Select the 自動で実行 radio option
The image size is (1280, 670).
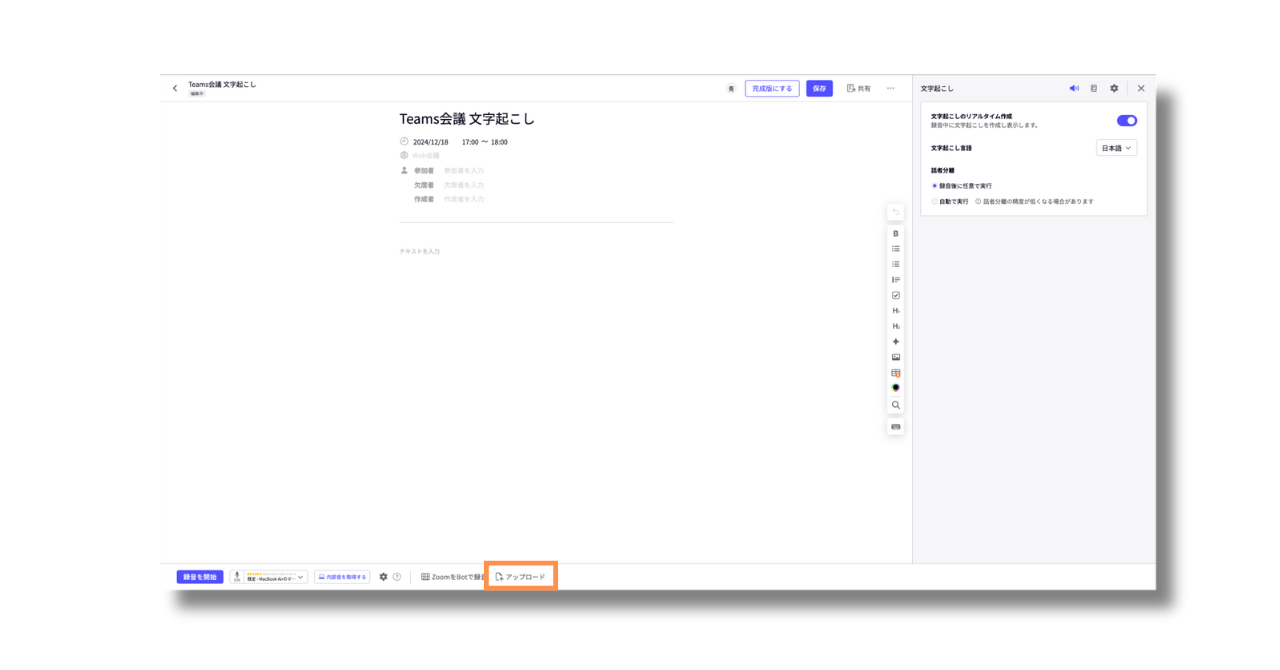[935, 201]
